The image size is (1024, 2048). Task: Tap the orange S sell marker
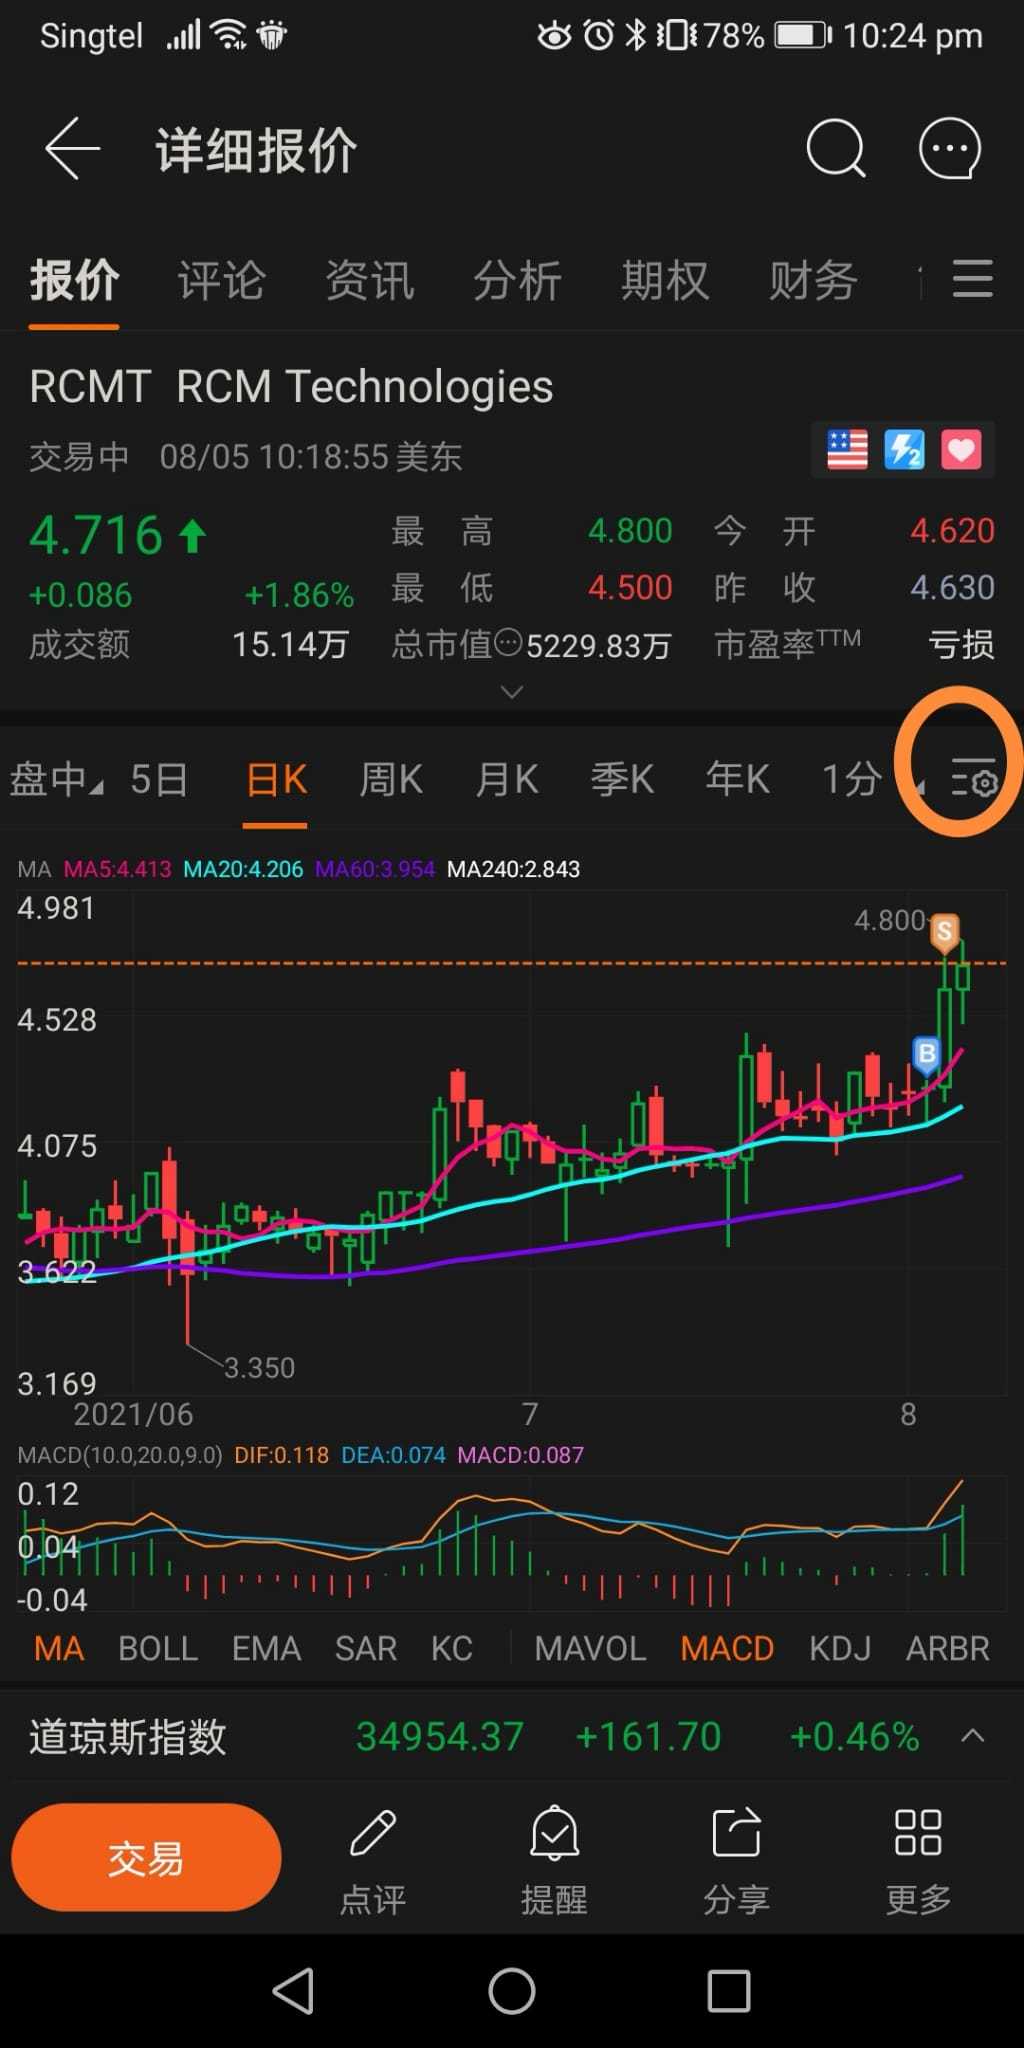[x=944, y=933]
